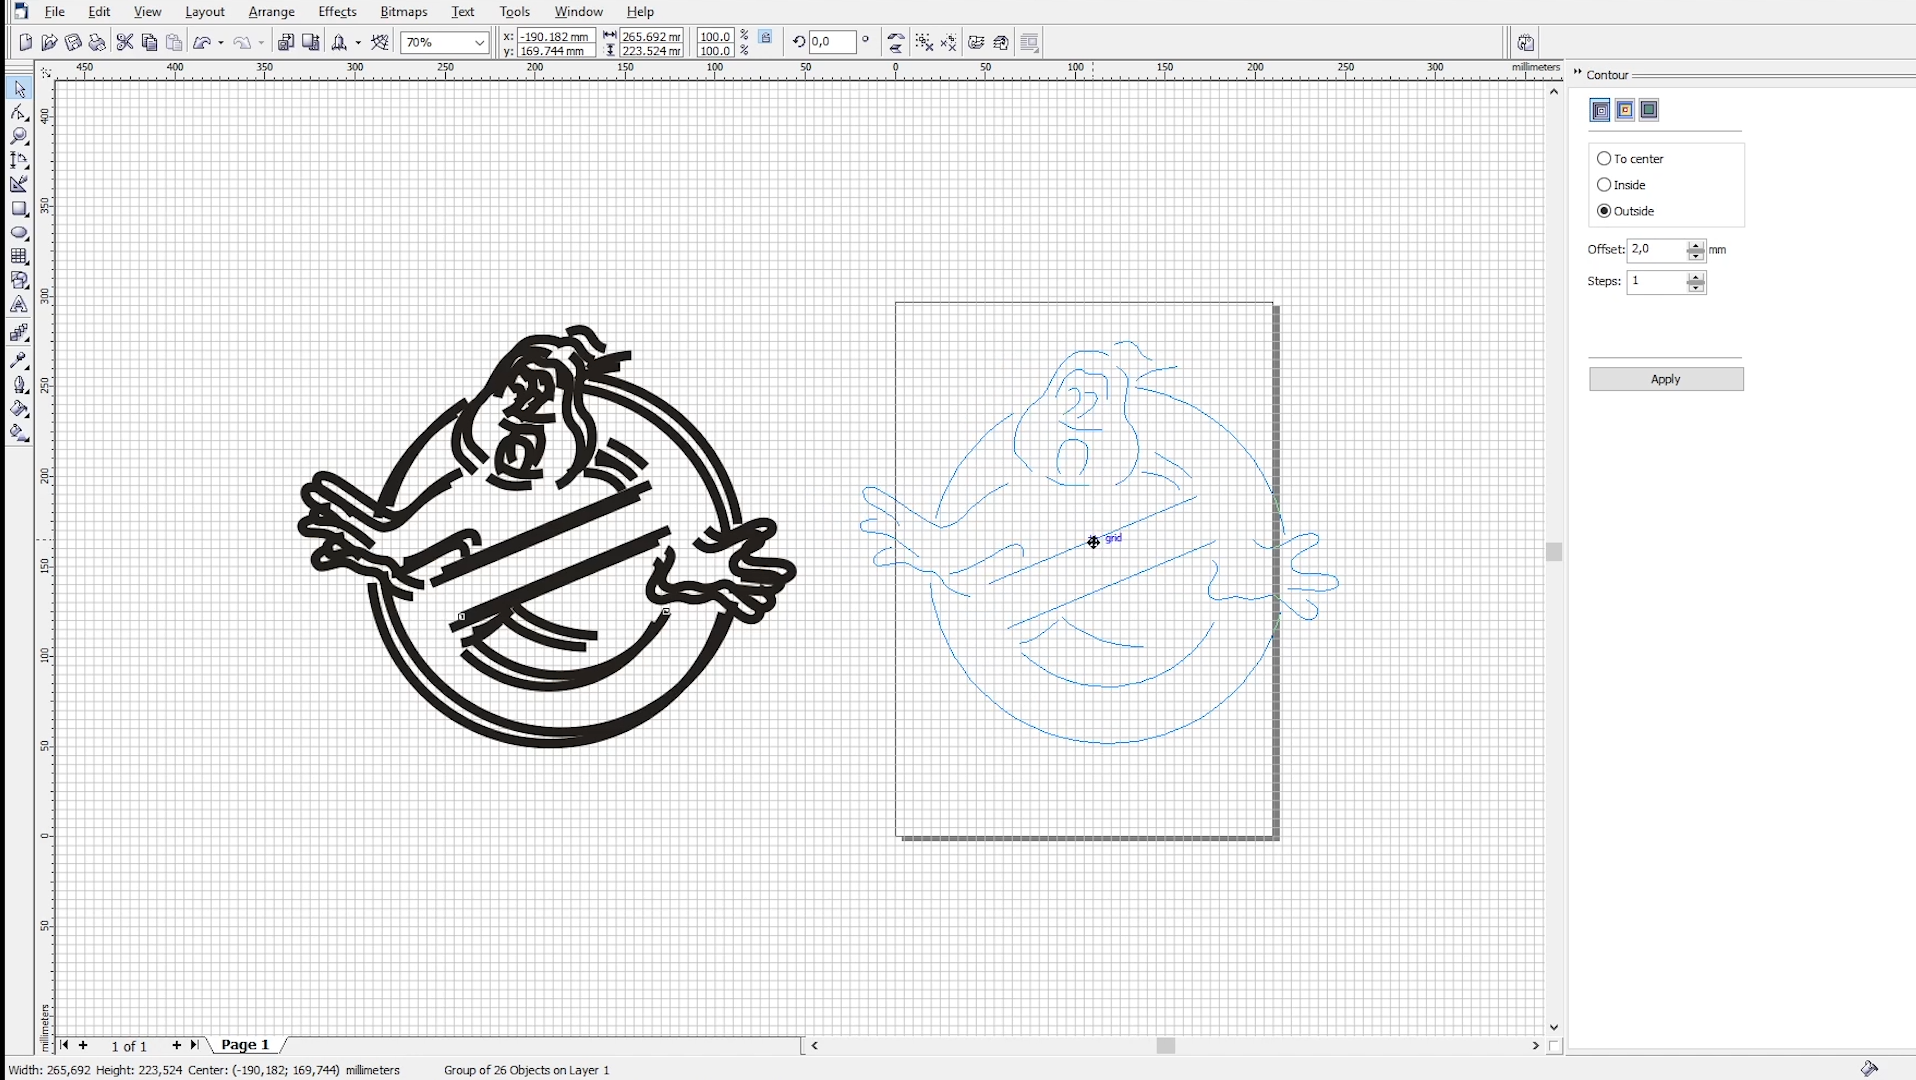The height and width of the screenshot is (1080, 1916).
Task: Click the Mirror buttons icon
Action: [x=896, y=42]
